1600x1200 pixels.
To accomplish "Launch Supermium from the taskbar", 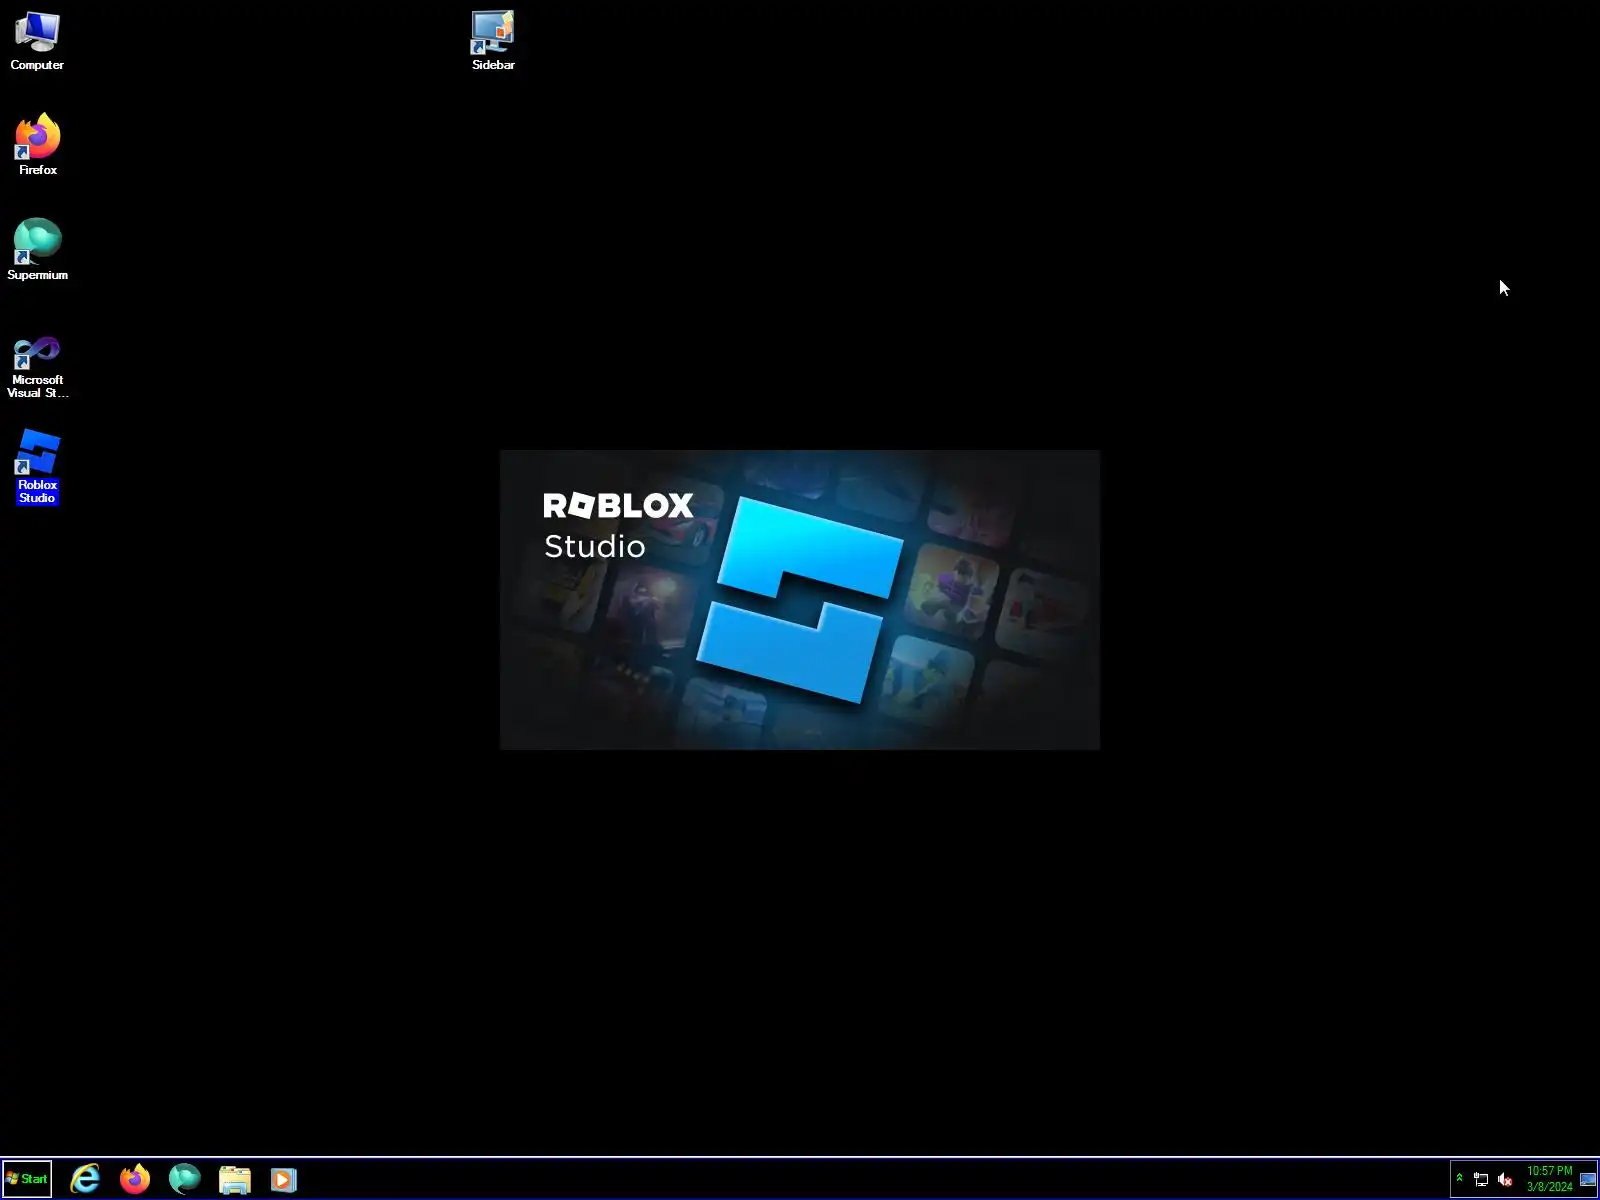I will [185, 1179].
